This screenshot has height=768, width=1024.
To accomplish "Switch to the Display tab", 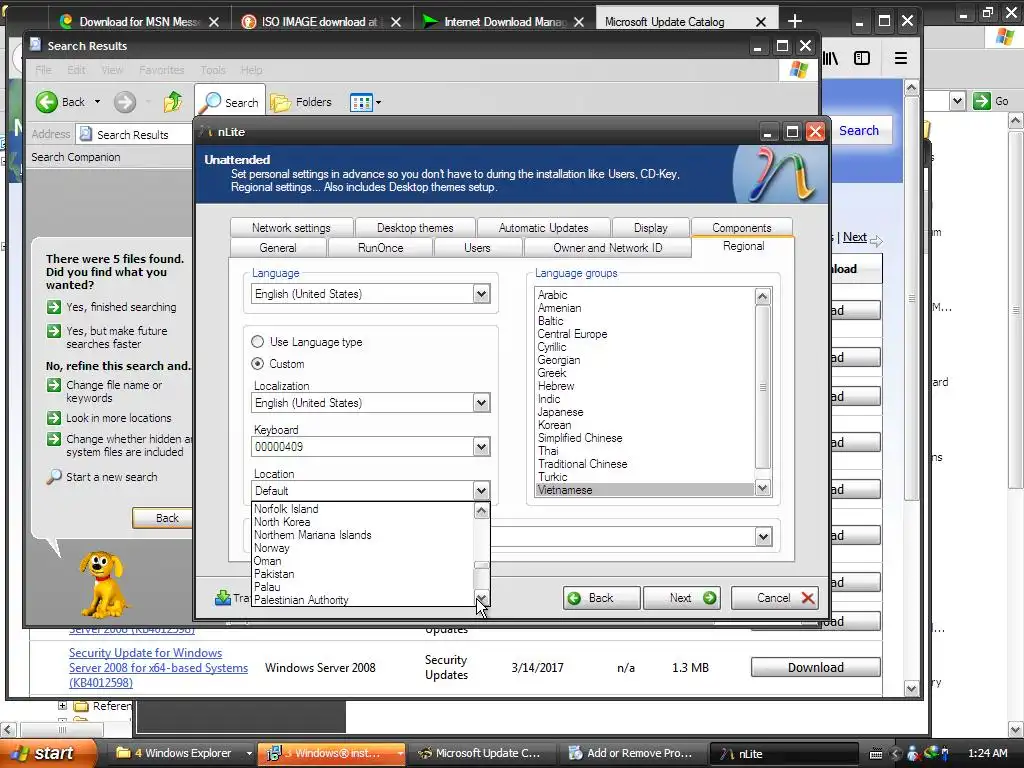I will pyautogui.click(x=650, y=228).
